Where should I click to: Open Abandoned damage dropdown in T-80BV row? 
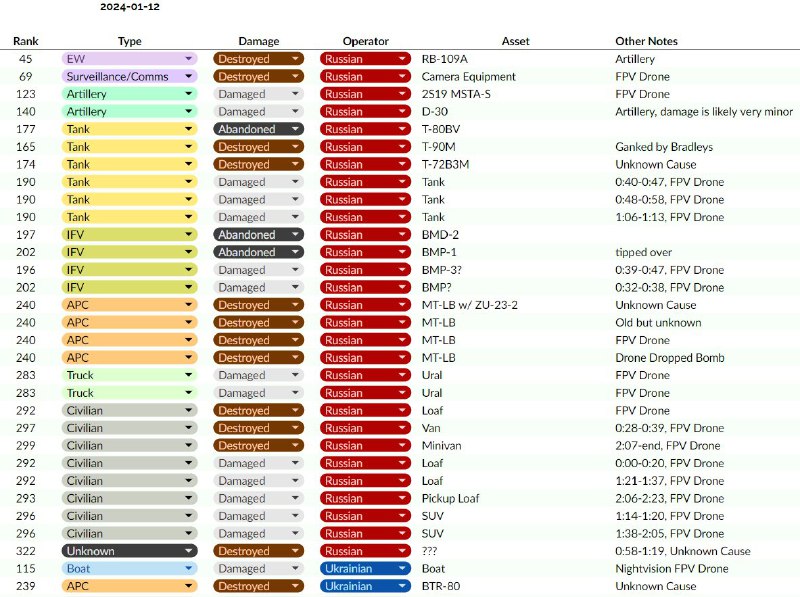tap(258, 129)
